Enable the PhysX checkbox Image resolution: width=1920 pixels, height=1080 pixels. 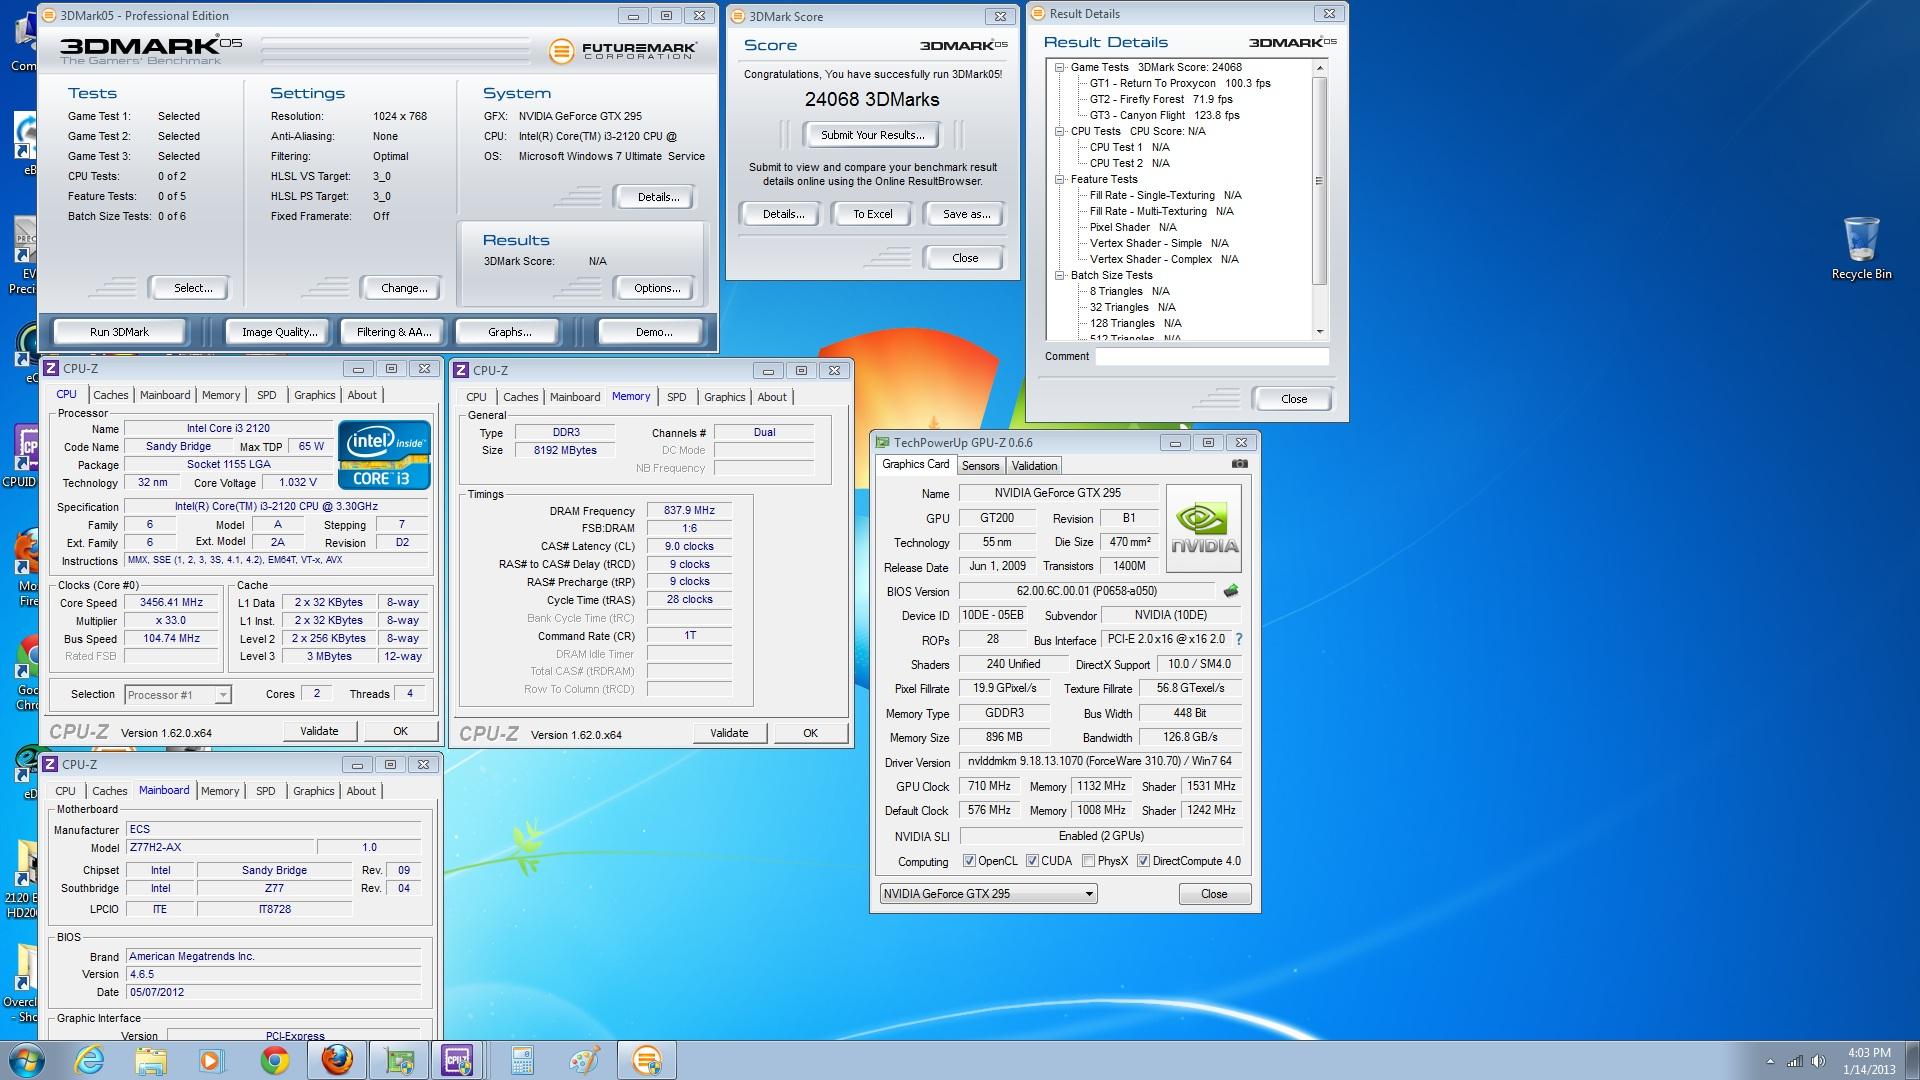point(1088,861)
